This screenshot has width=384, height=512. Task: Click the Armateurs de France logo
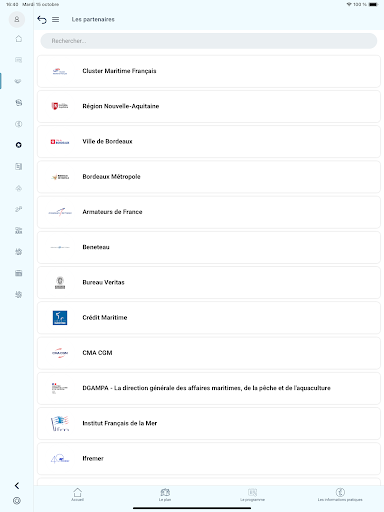(x=60, y=212)
